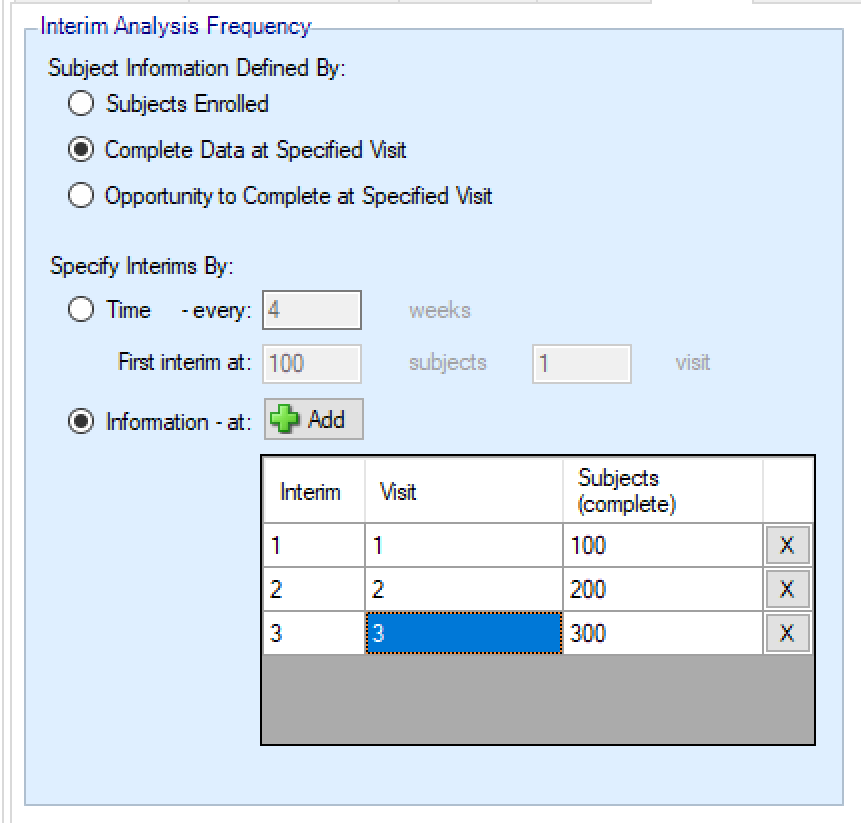This screenshot has height=823, width=861.
Task: Click the visit input field showing 1
Action: point(581,364)
